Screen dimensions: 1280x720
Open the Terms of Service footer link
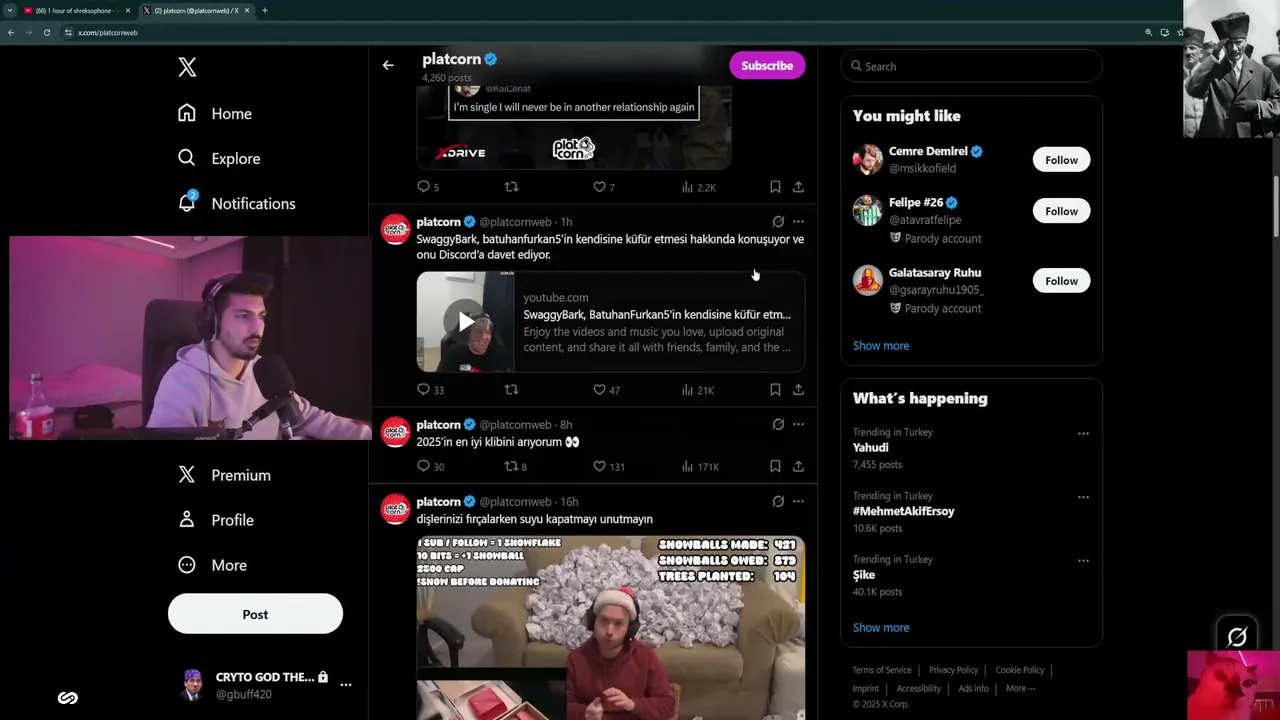pyautogui.click(x=882, y=670)
